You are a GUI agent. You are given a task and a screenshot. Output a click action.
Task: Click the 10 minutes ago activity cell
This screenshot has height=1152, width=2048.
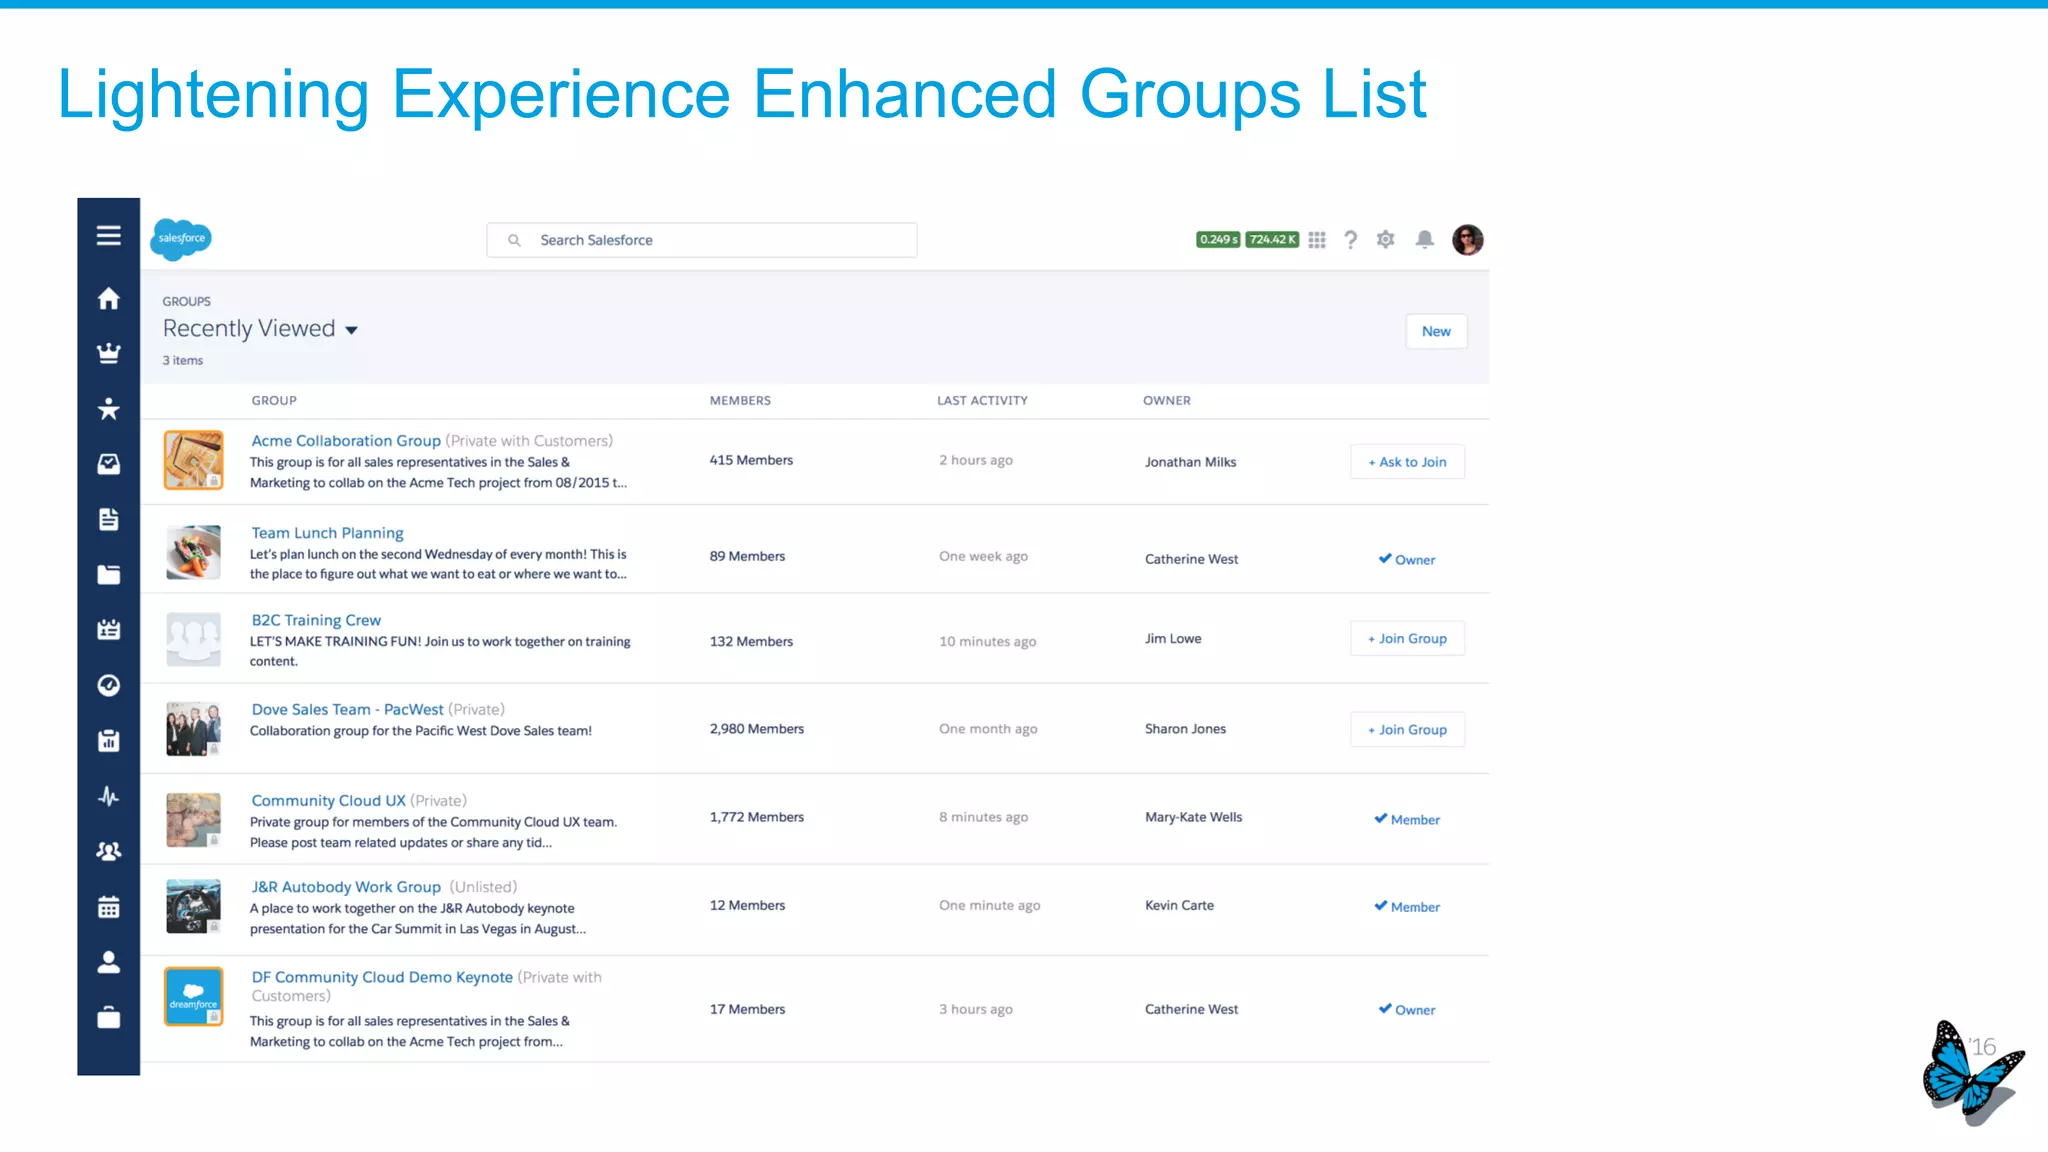tap(987, 641)
